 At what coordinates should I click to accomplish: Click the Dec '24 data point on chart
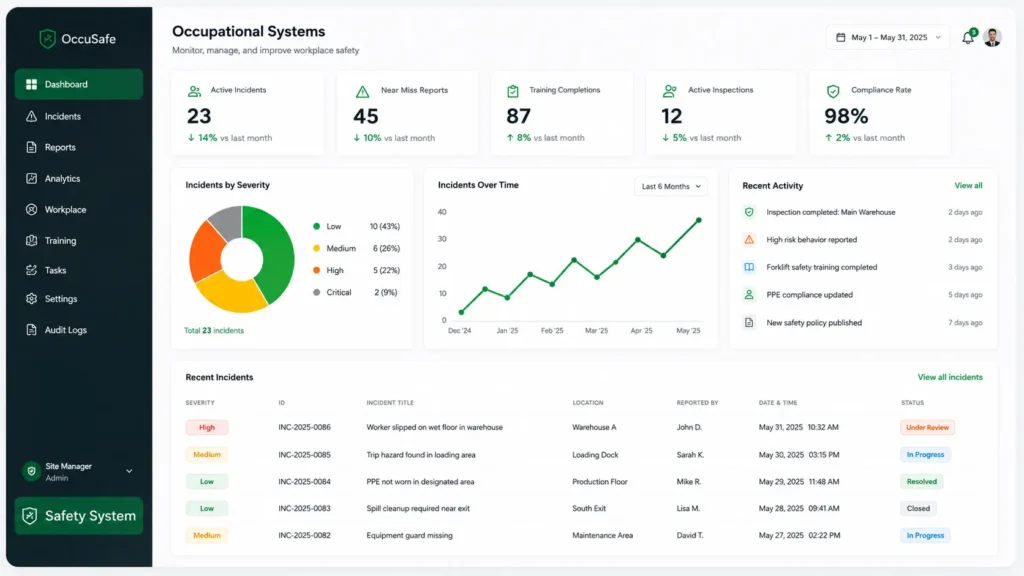461,312
